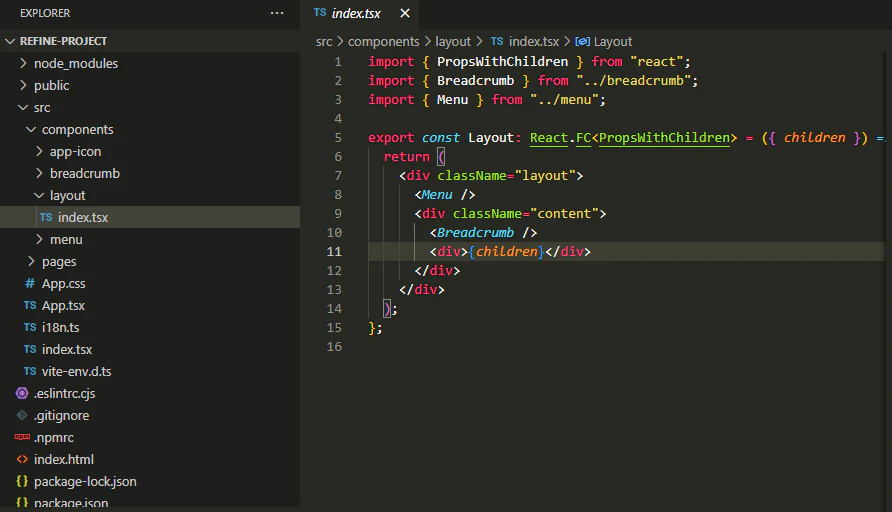Click line number 11 in the gutter
This screenshot has width=892, height=512.
334,251
